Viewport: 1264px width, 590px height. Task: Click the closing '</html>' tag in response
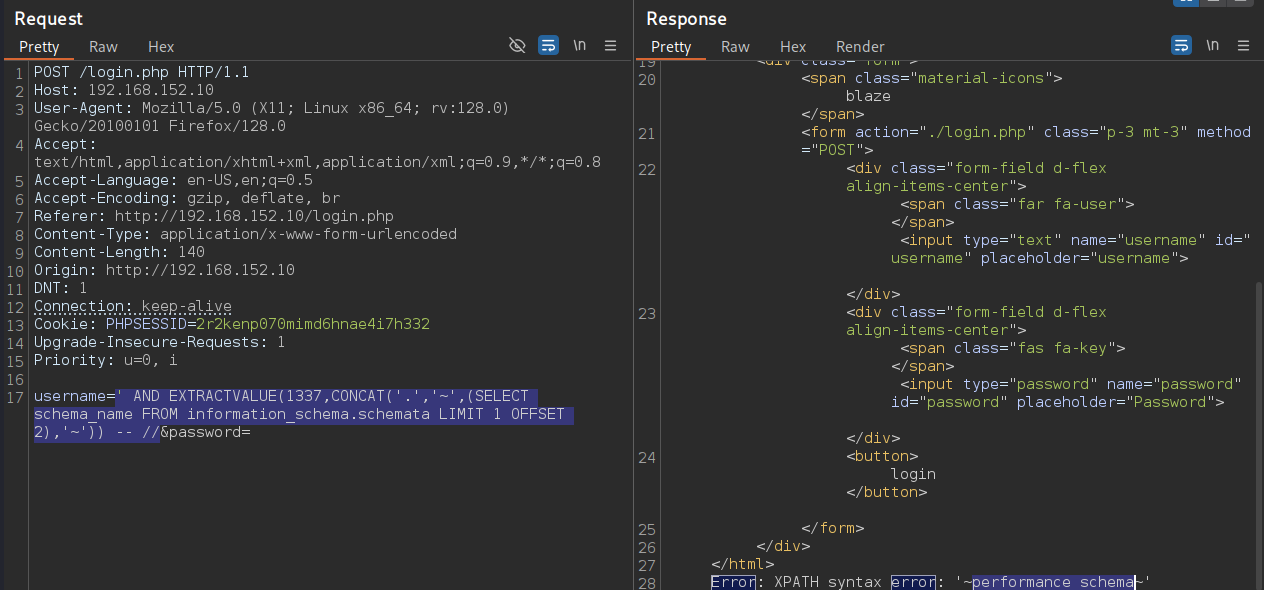click(742, 564)
